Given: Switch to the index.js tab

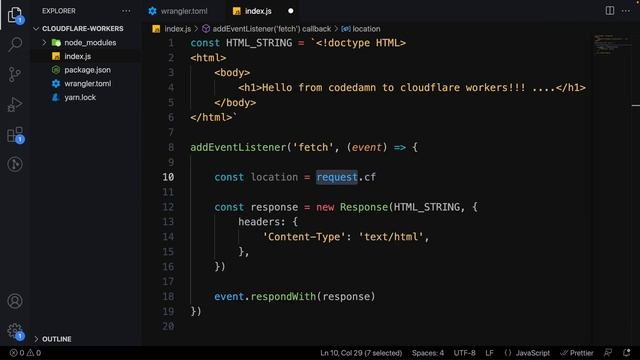Looking at the screenshot, I should (258, 11).
